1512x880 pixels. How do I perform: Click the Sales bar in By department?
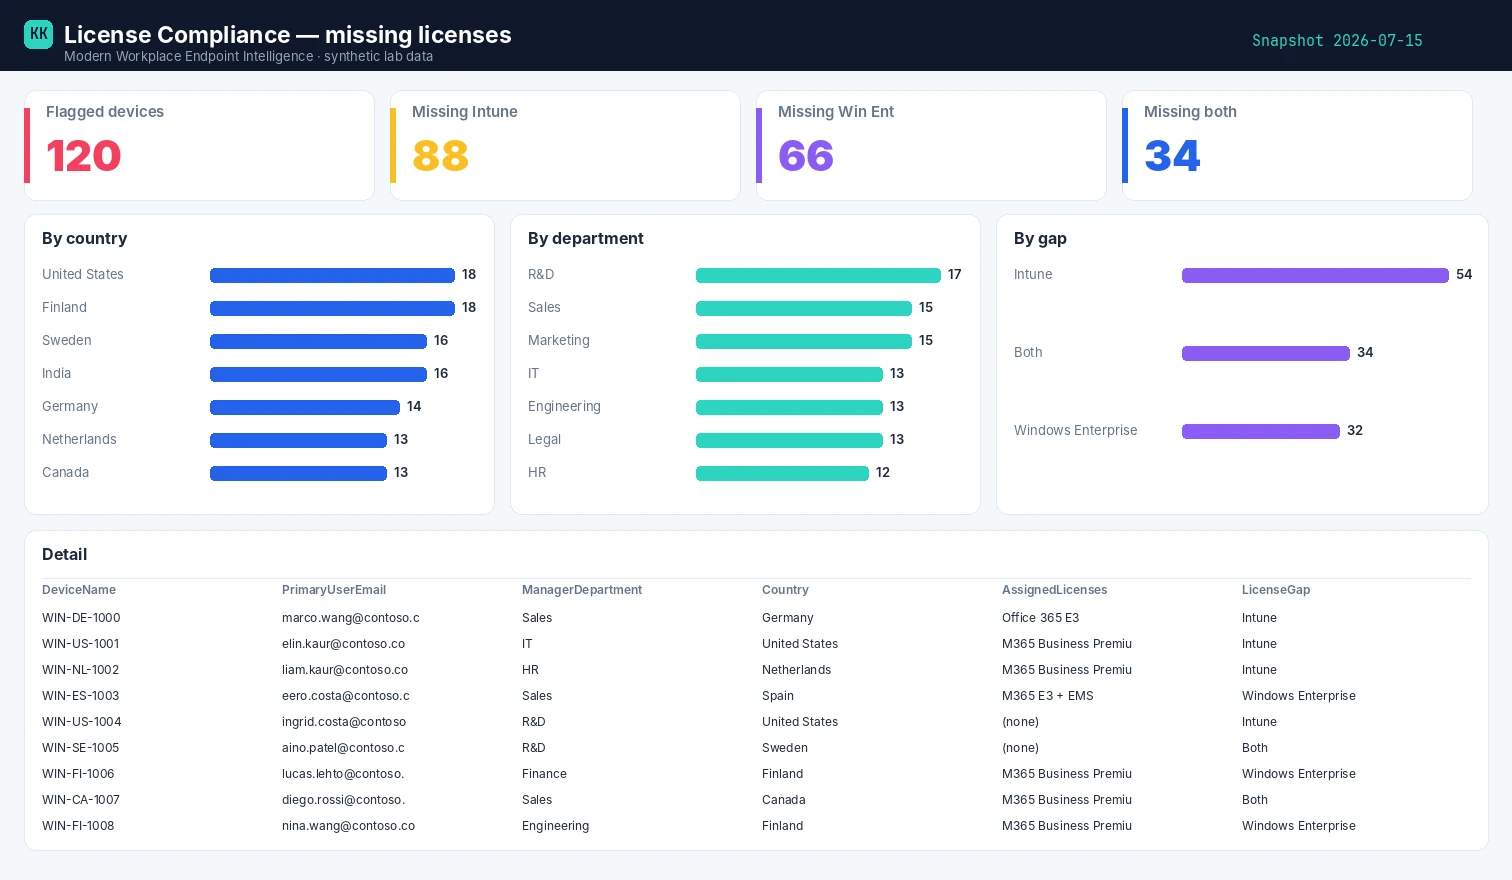pyautogui.click(x=804, y=308)
